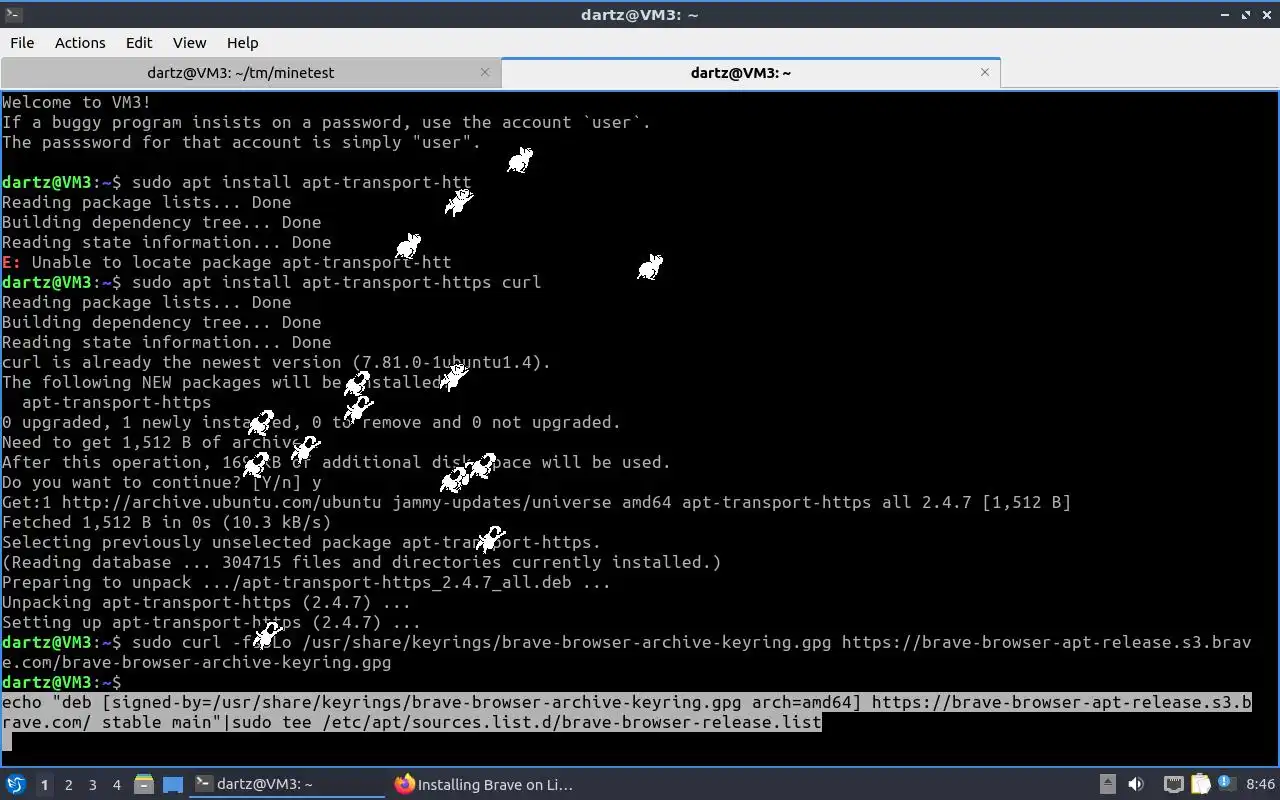Screen dimensions: 1280x800
Task: Close the ~/tm/minetest tab
Action: click(x=485, y=72)
